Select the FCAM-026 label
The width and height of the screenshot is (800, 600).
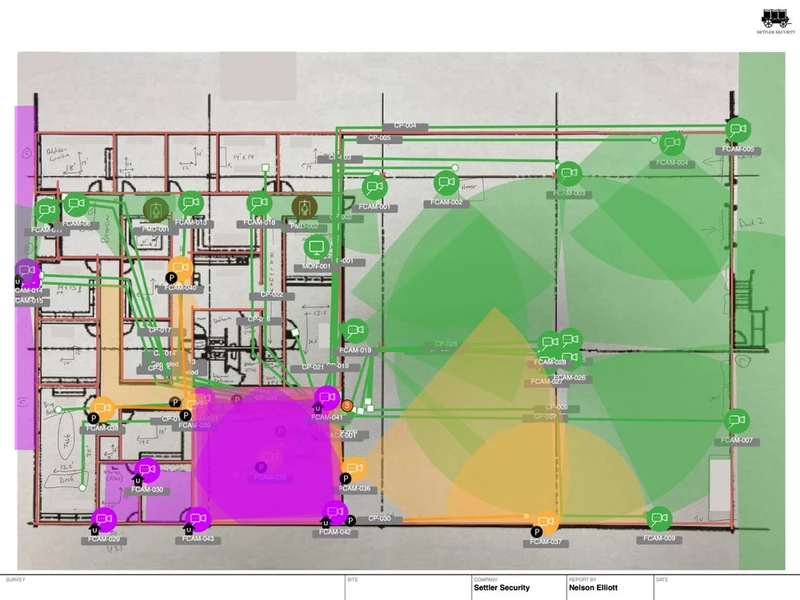tap(570, 378)
